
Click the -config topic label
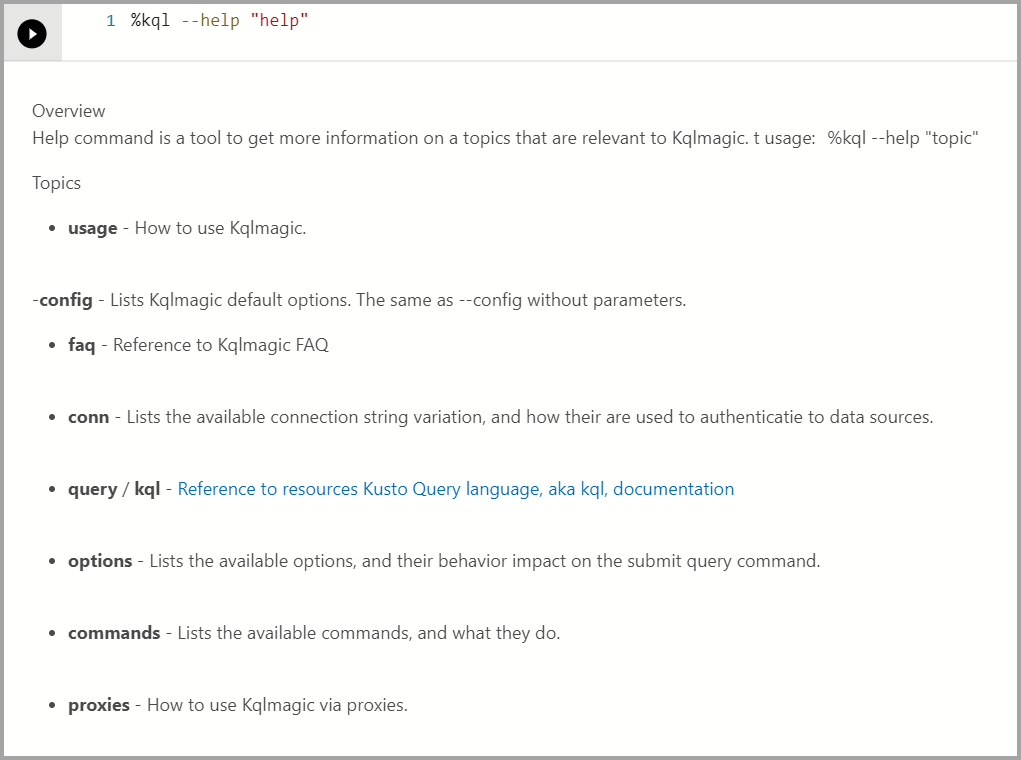(62, 299)
